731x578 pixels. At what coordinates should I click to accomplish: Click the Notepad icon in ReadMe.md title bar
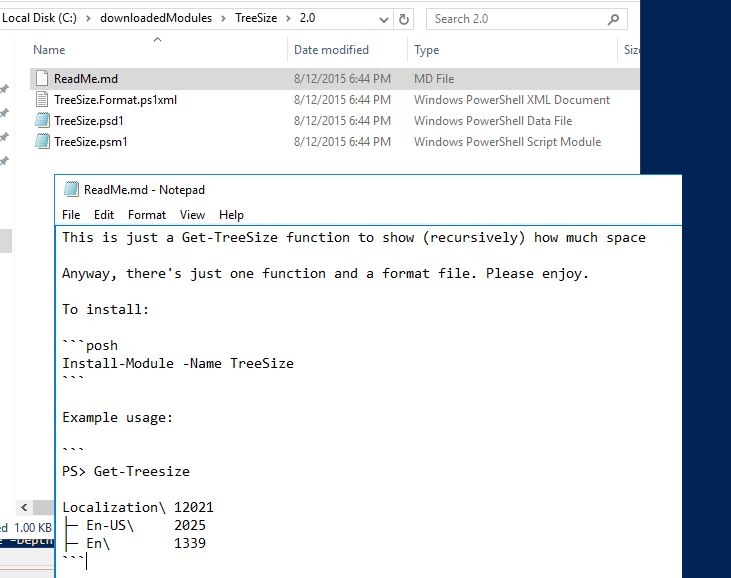[x=71, y=189]
